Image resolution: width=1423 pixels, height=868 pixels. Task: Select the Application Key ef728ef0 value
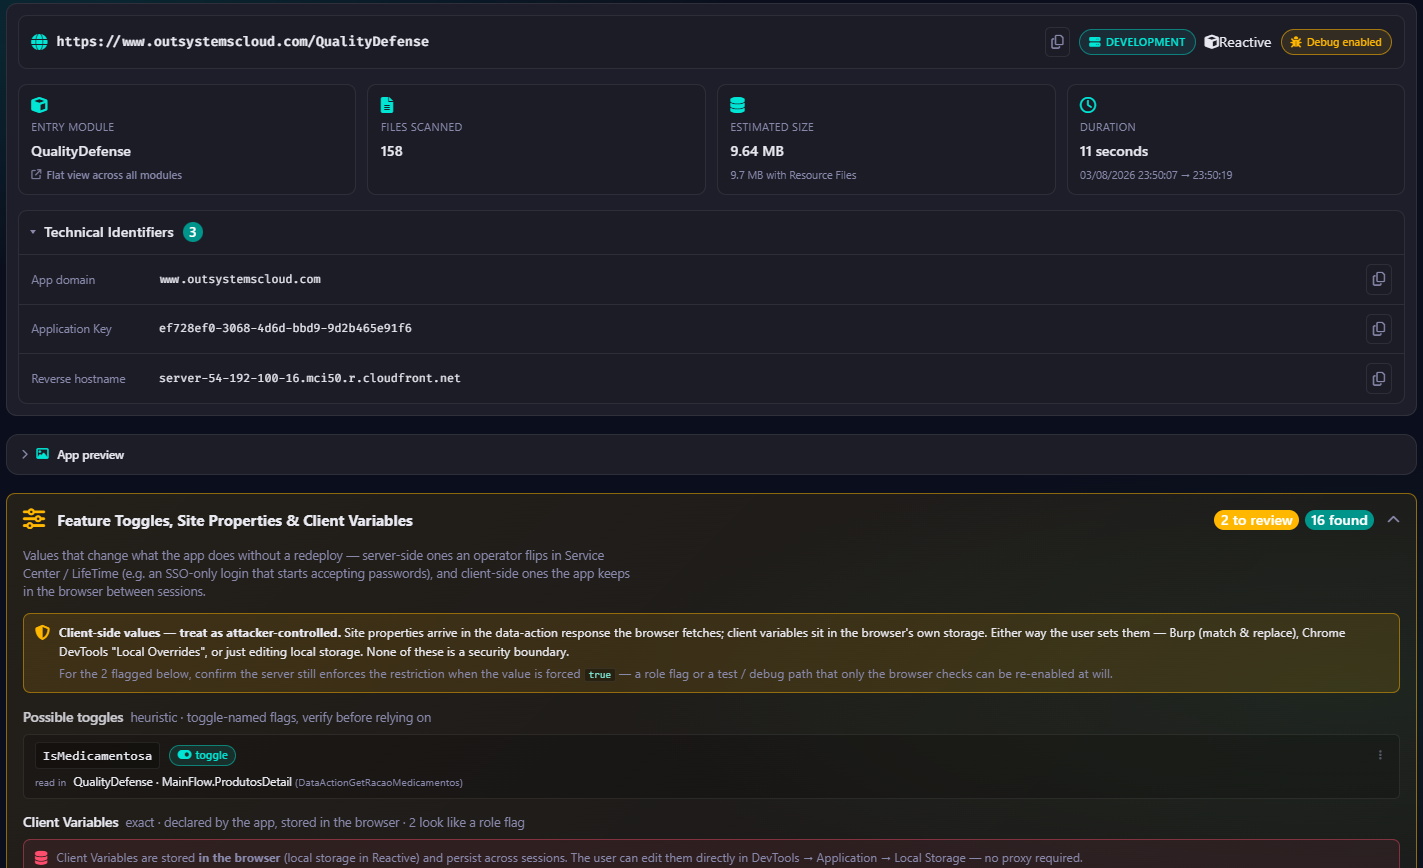pos(285,328)
